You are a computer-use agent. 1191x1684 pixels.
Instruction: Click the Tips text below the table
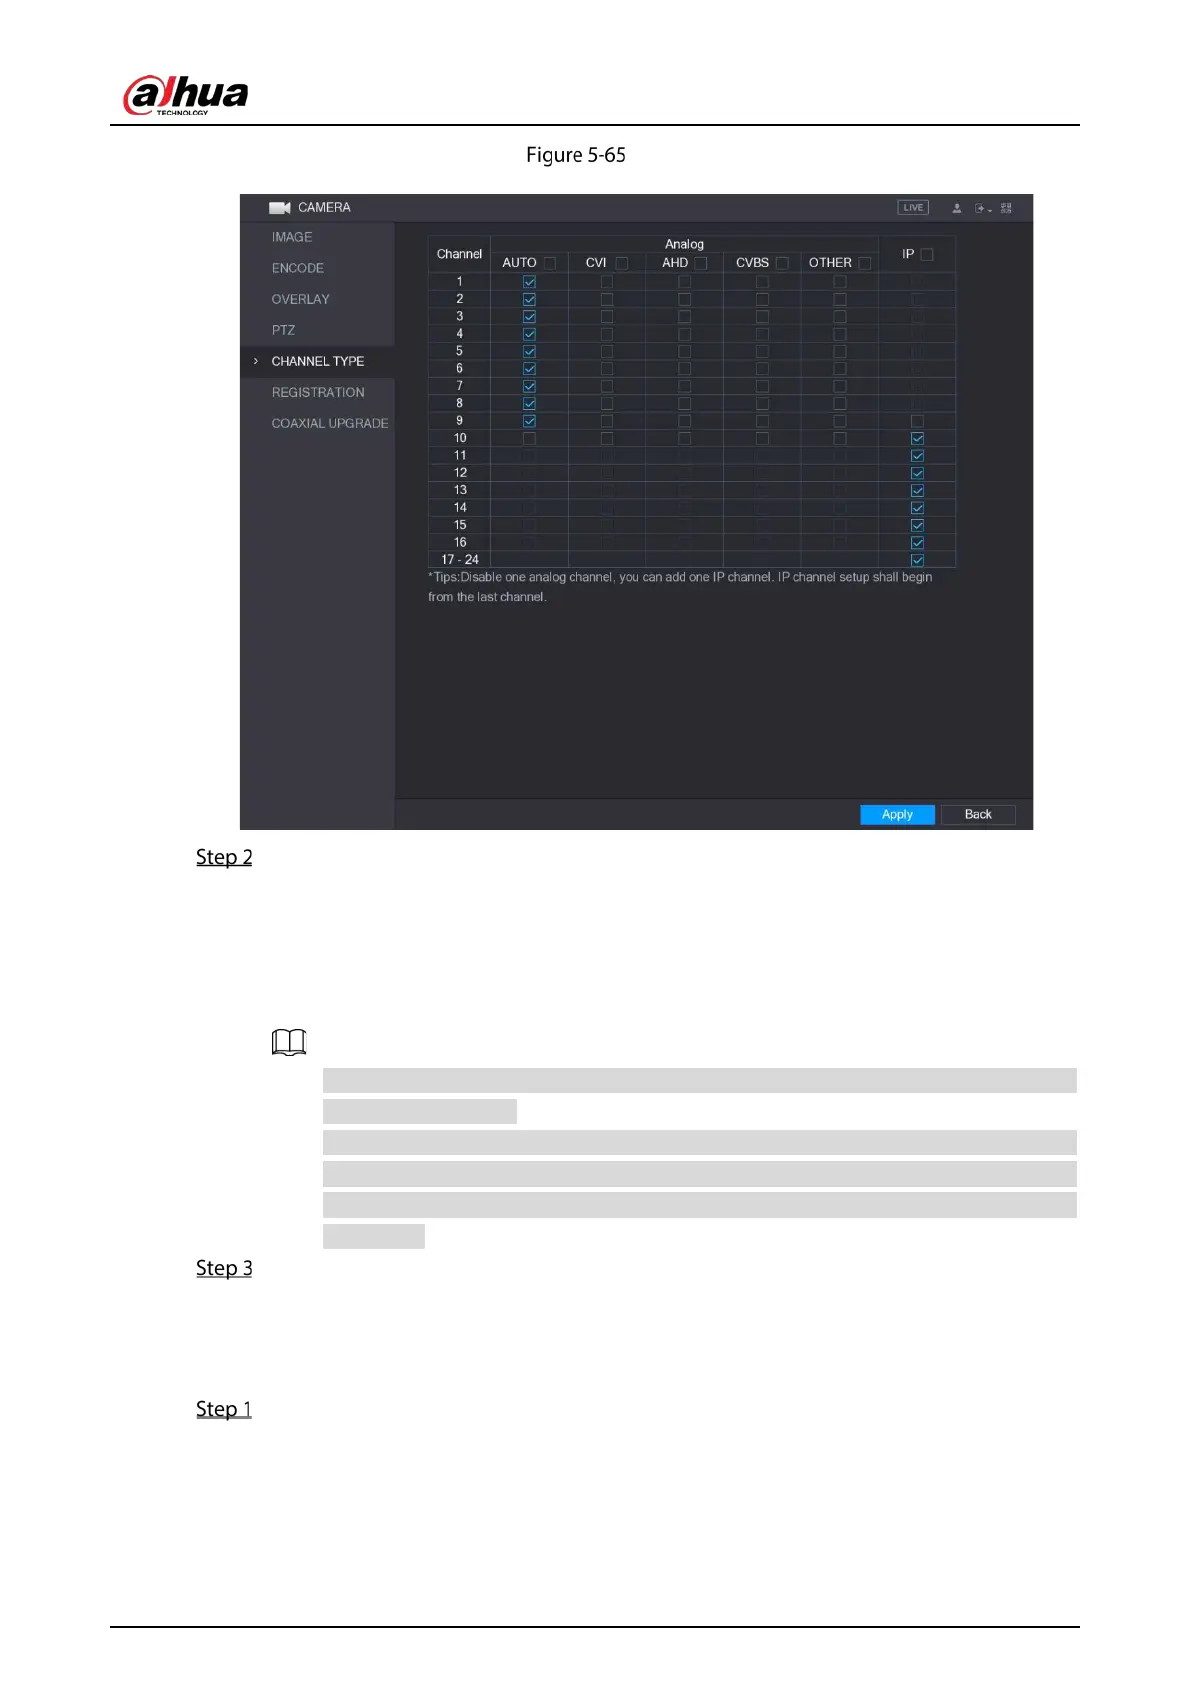point(680,587)
